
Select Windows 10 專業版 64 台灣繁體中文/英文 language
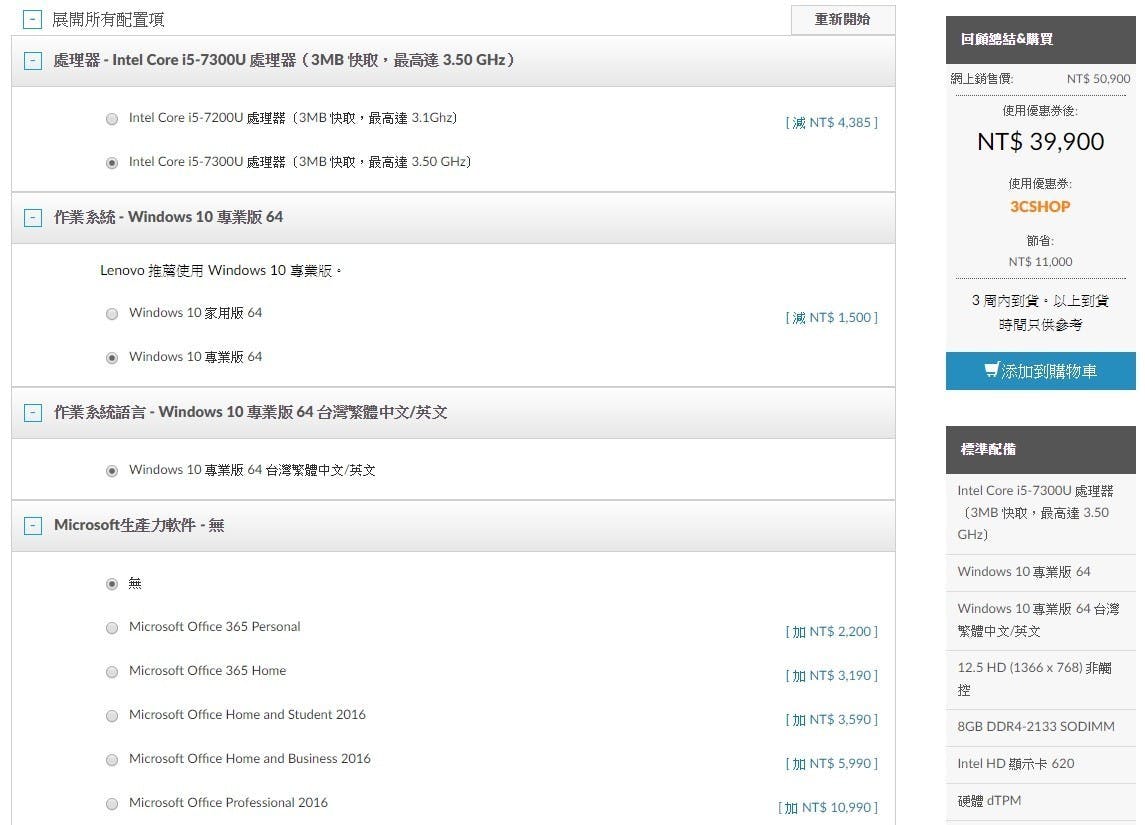(x=112, y=471)
